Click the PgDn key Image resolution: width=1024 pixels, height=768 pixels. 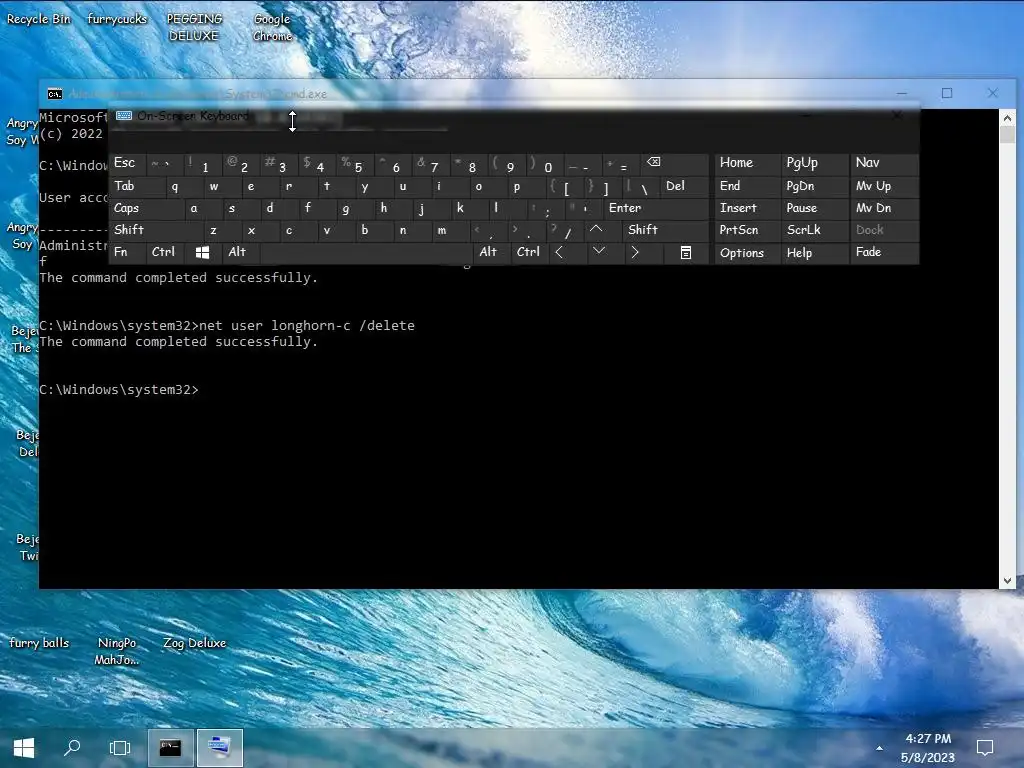coord(814,186)
